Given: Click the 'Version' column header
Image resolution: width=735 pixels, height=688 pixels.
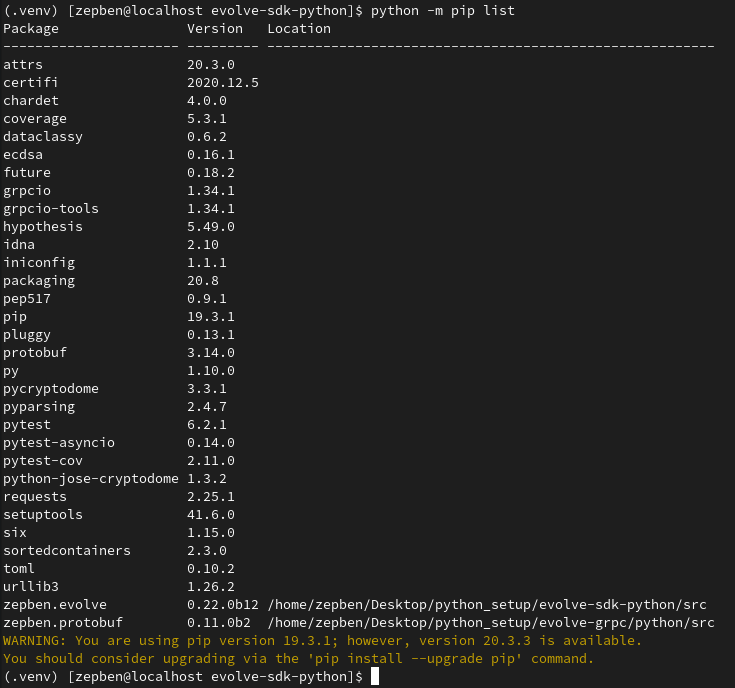Looking at the screenshot, I should 215,28.
